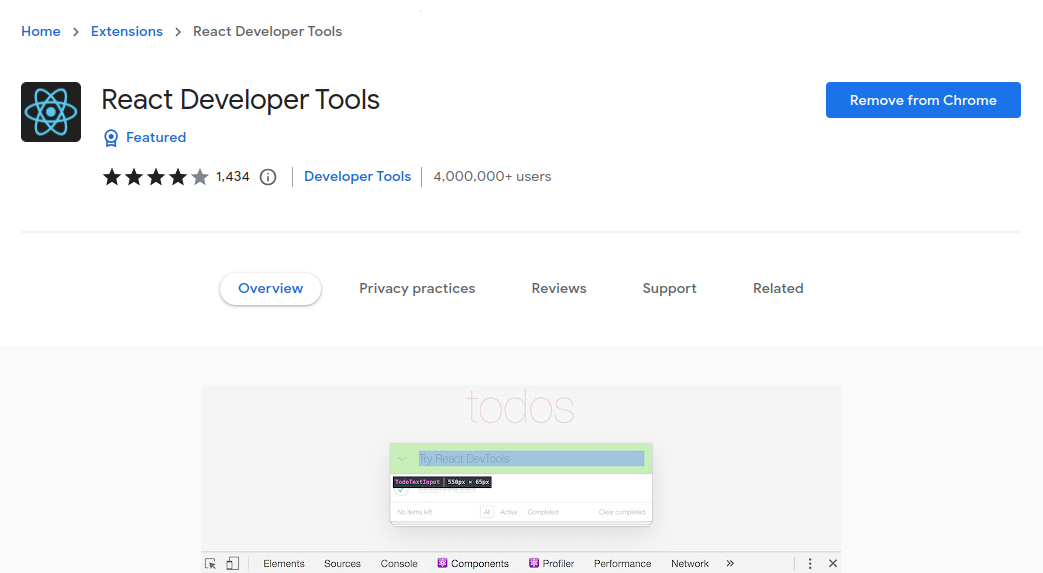Open Console panel tab in preview
This screenshot has width=1043, height=573.
click(x=399, y=564)
